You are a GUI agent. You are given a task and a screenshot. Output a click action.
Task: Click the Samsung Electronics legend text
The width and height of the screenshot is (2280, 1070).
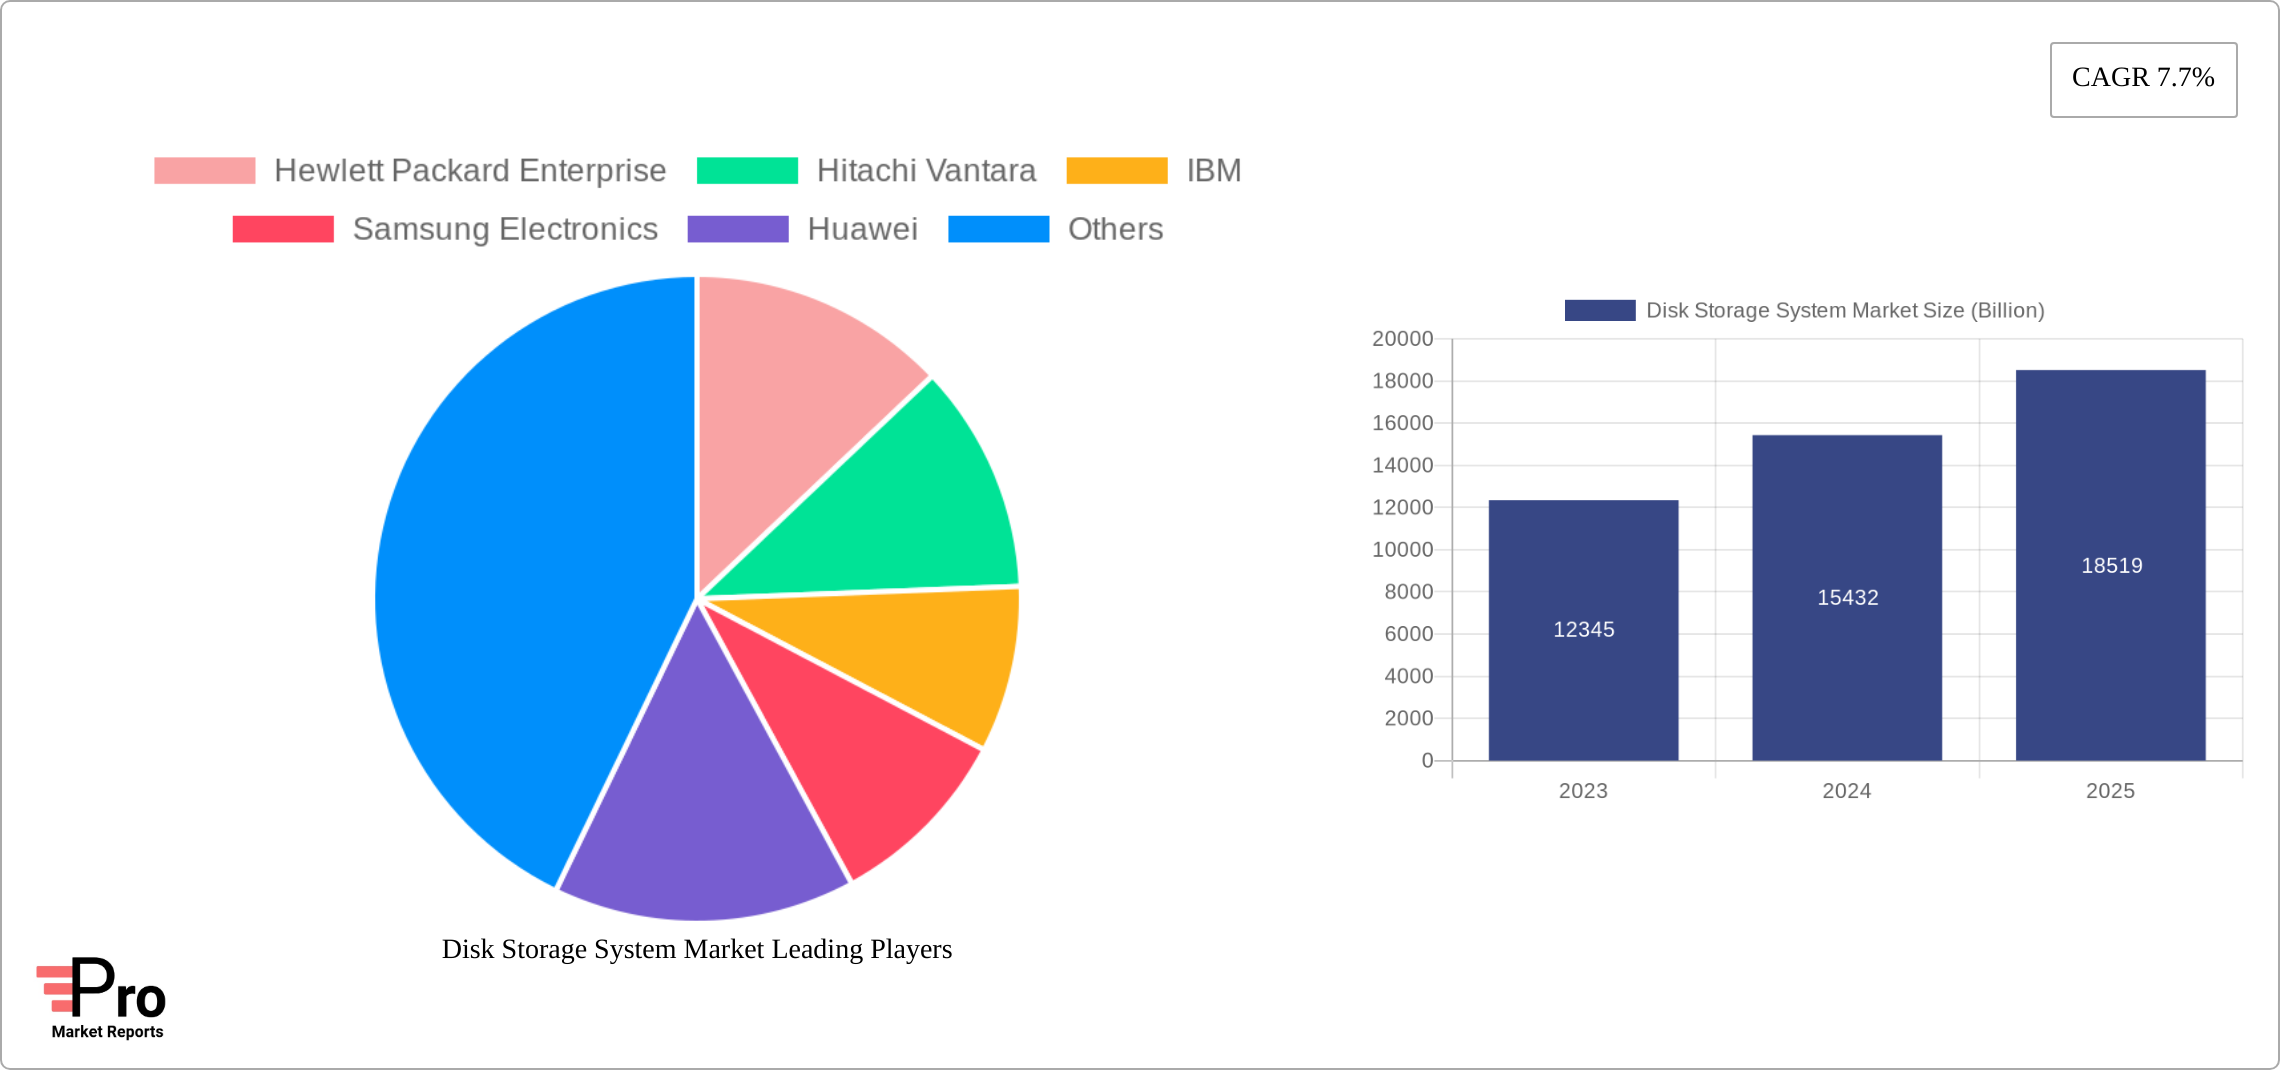click(x=504, y=229)
